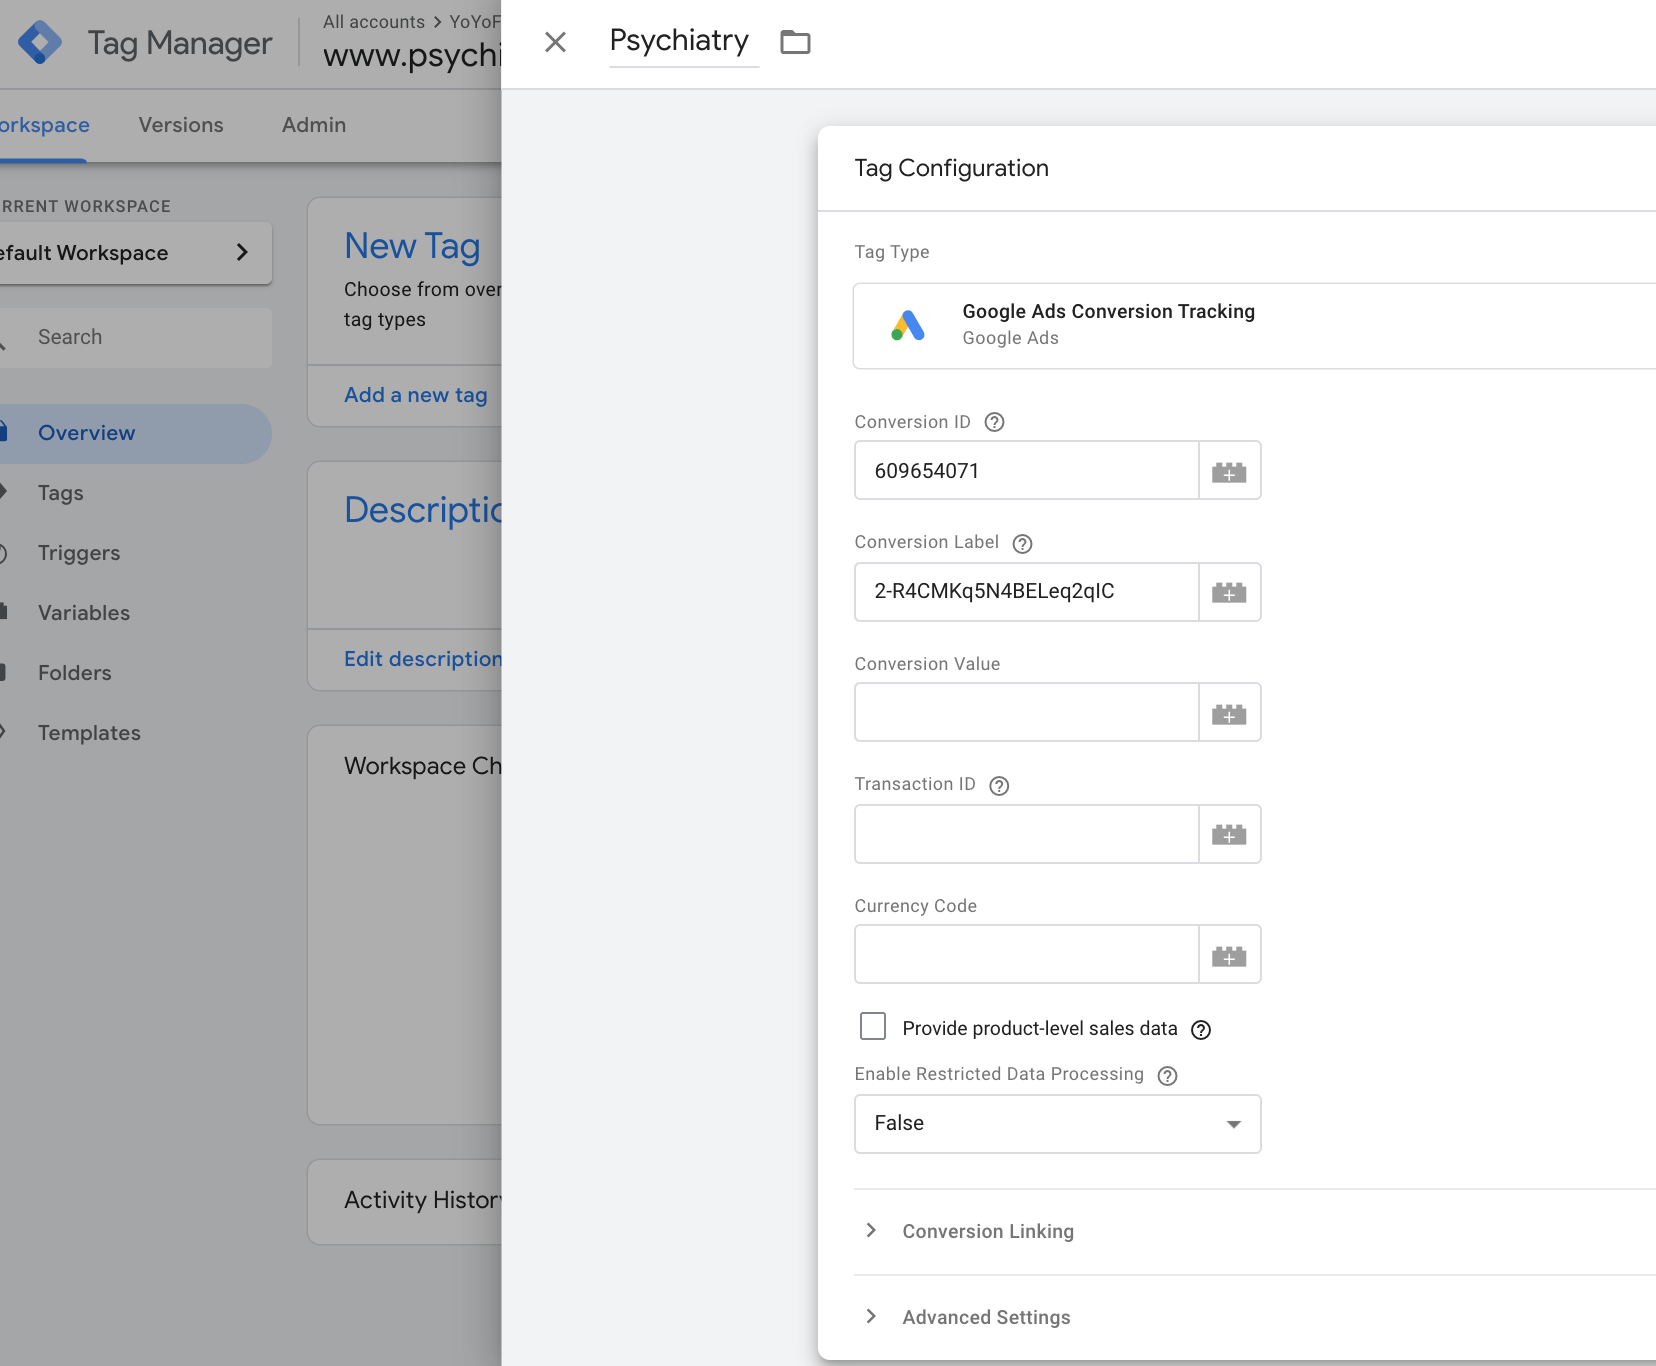Show help for Conversion ID field
This screenshot has width=1656, height=1366.
[x=994, y=422]
